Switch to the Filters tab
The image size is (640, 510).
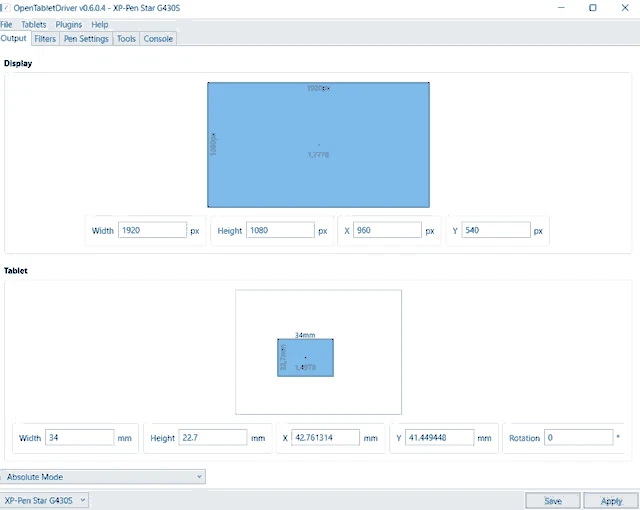tap(45, 39)
